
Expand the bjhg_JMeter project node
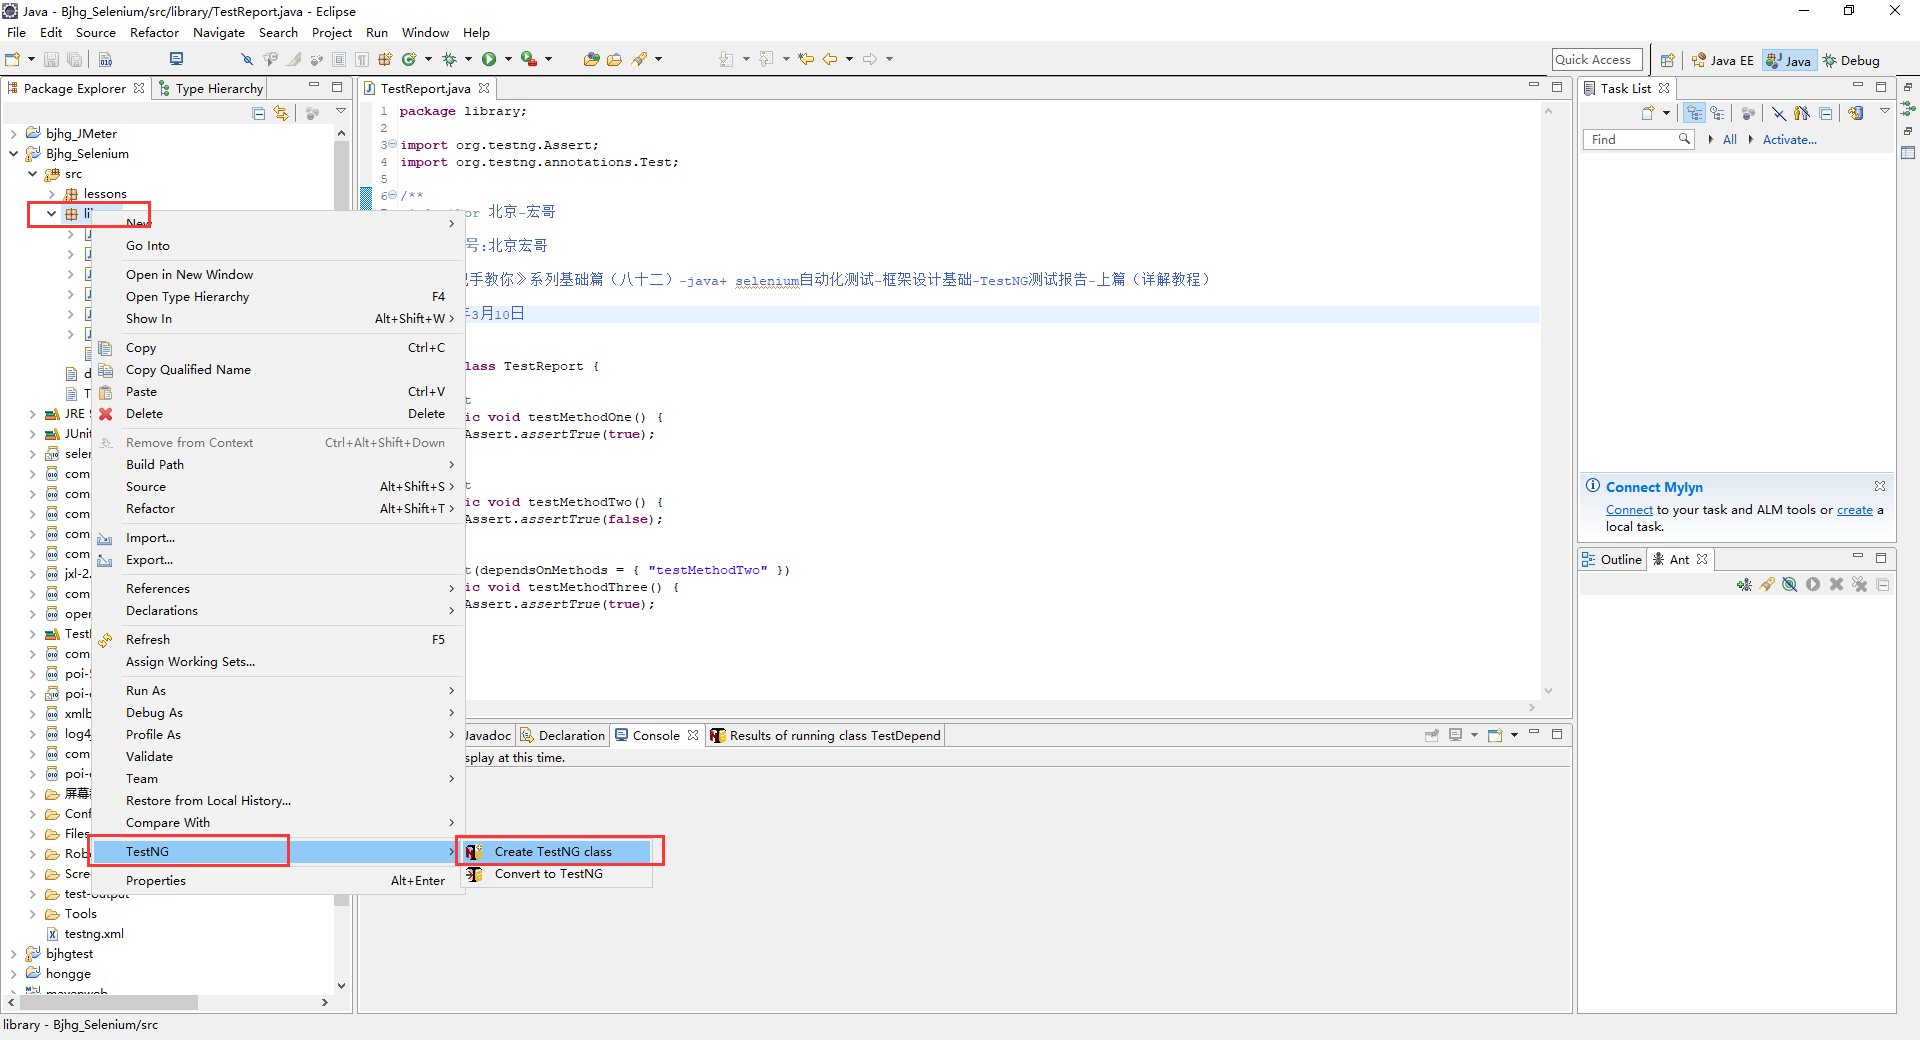pyautogui.click(x=13, y=134)
